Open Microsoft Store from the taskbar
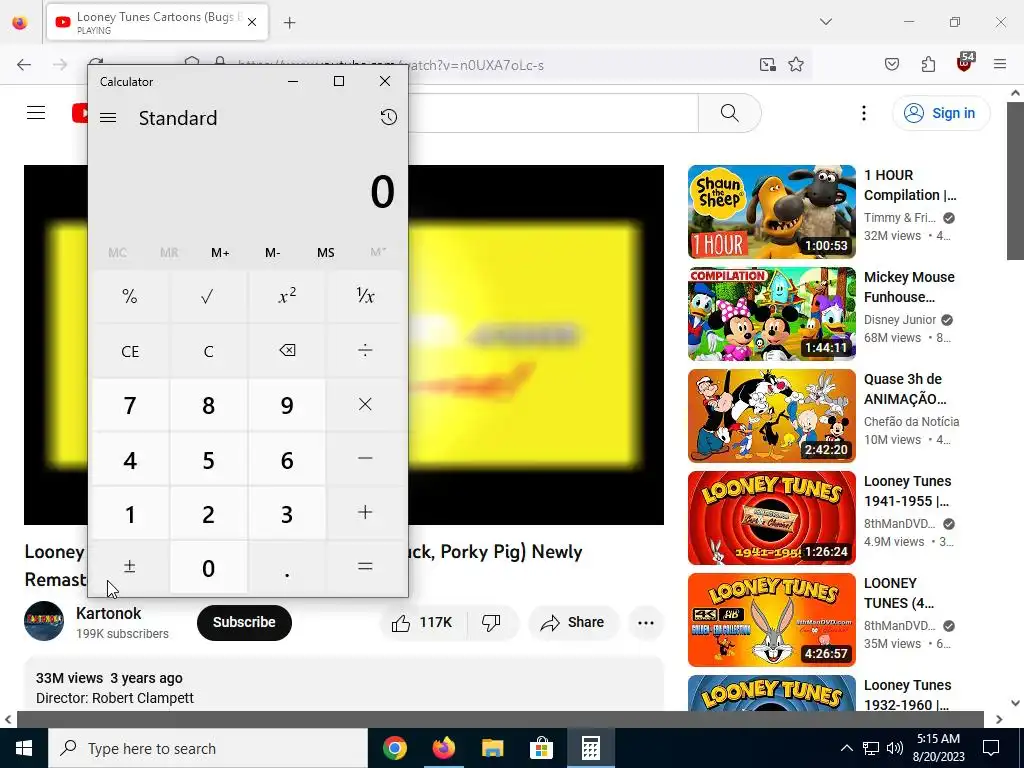Screen dimensions: 1024x768 tap(541, 748)
